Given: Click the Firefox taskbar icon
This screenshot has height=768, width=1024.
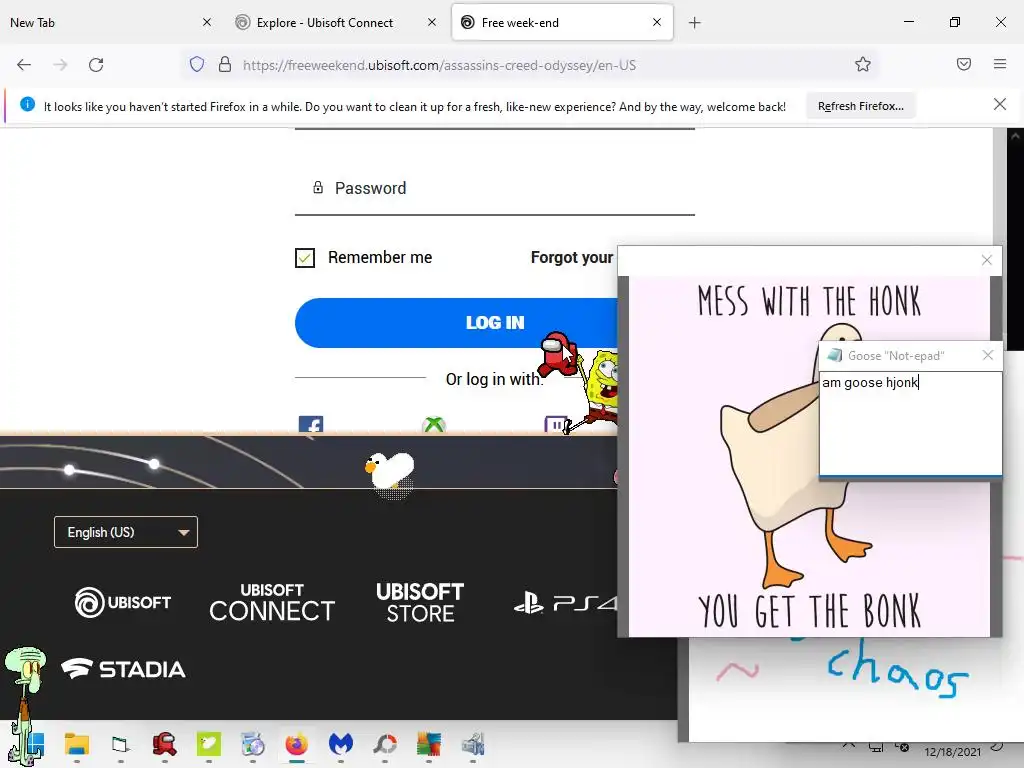Looking at the screenshot, I should pos(296,744).
